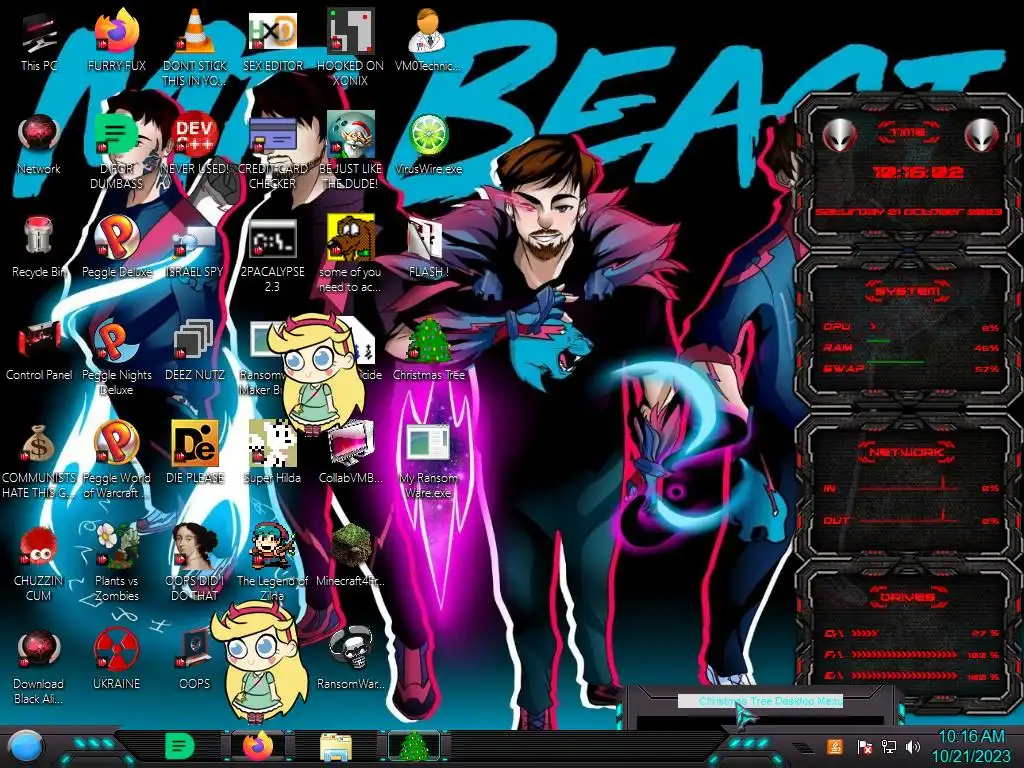Switch to the green app on the taskbar
This screenshot has width=1024, height=768.
(x=179, y=746)
